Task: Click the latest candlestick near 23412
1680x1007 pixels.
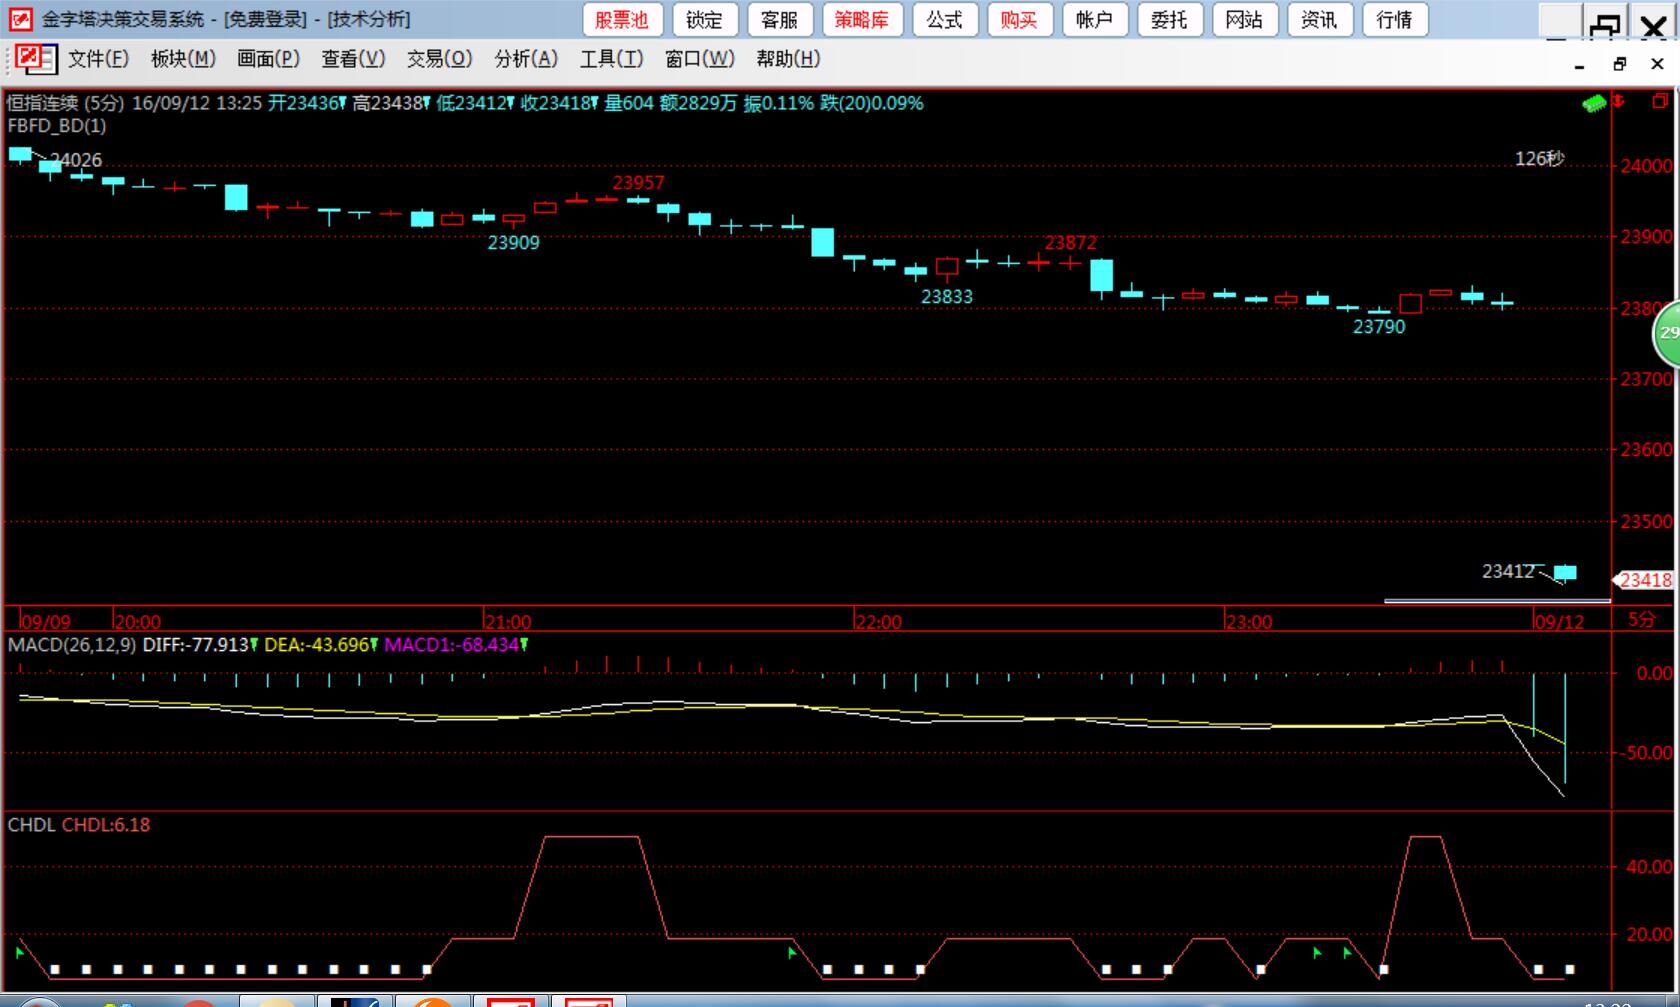Action: (1565, 573)
